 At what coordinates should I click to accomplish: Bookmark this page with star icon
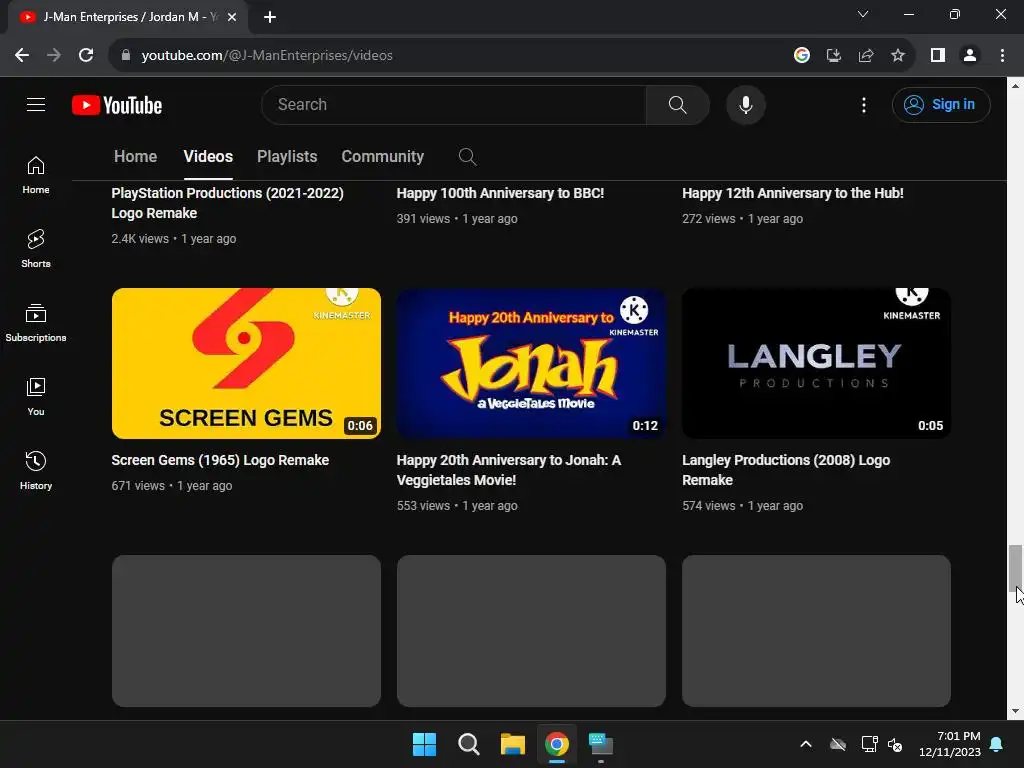point(898,56)
